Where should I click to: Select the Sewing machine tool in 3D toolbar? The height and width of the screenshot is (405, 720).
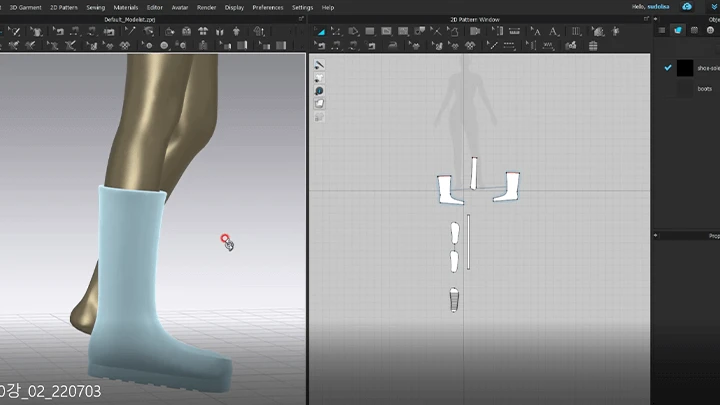(109, 31)
